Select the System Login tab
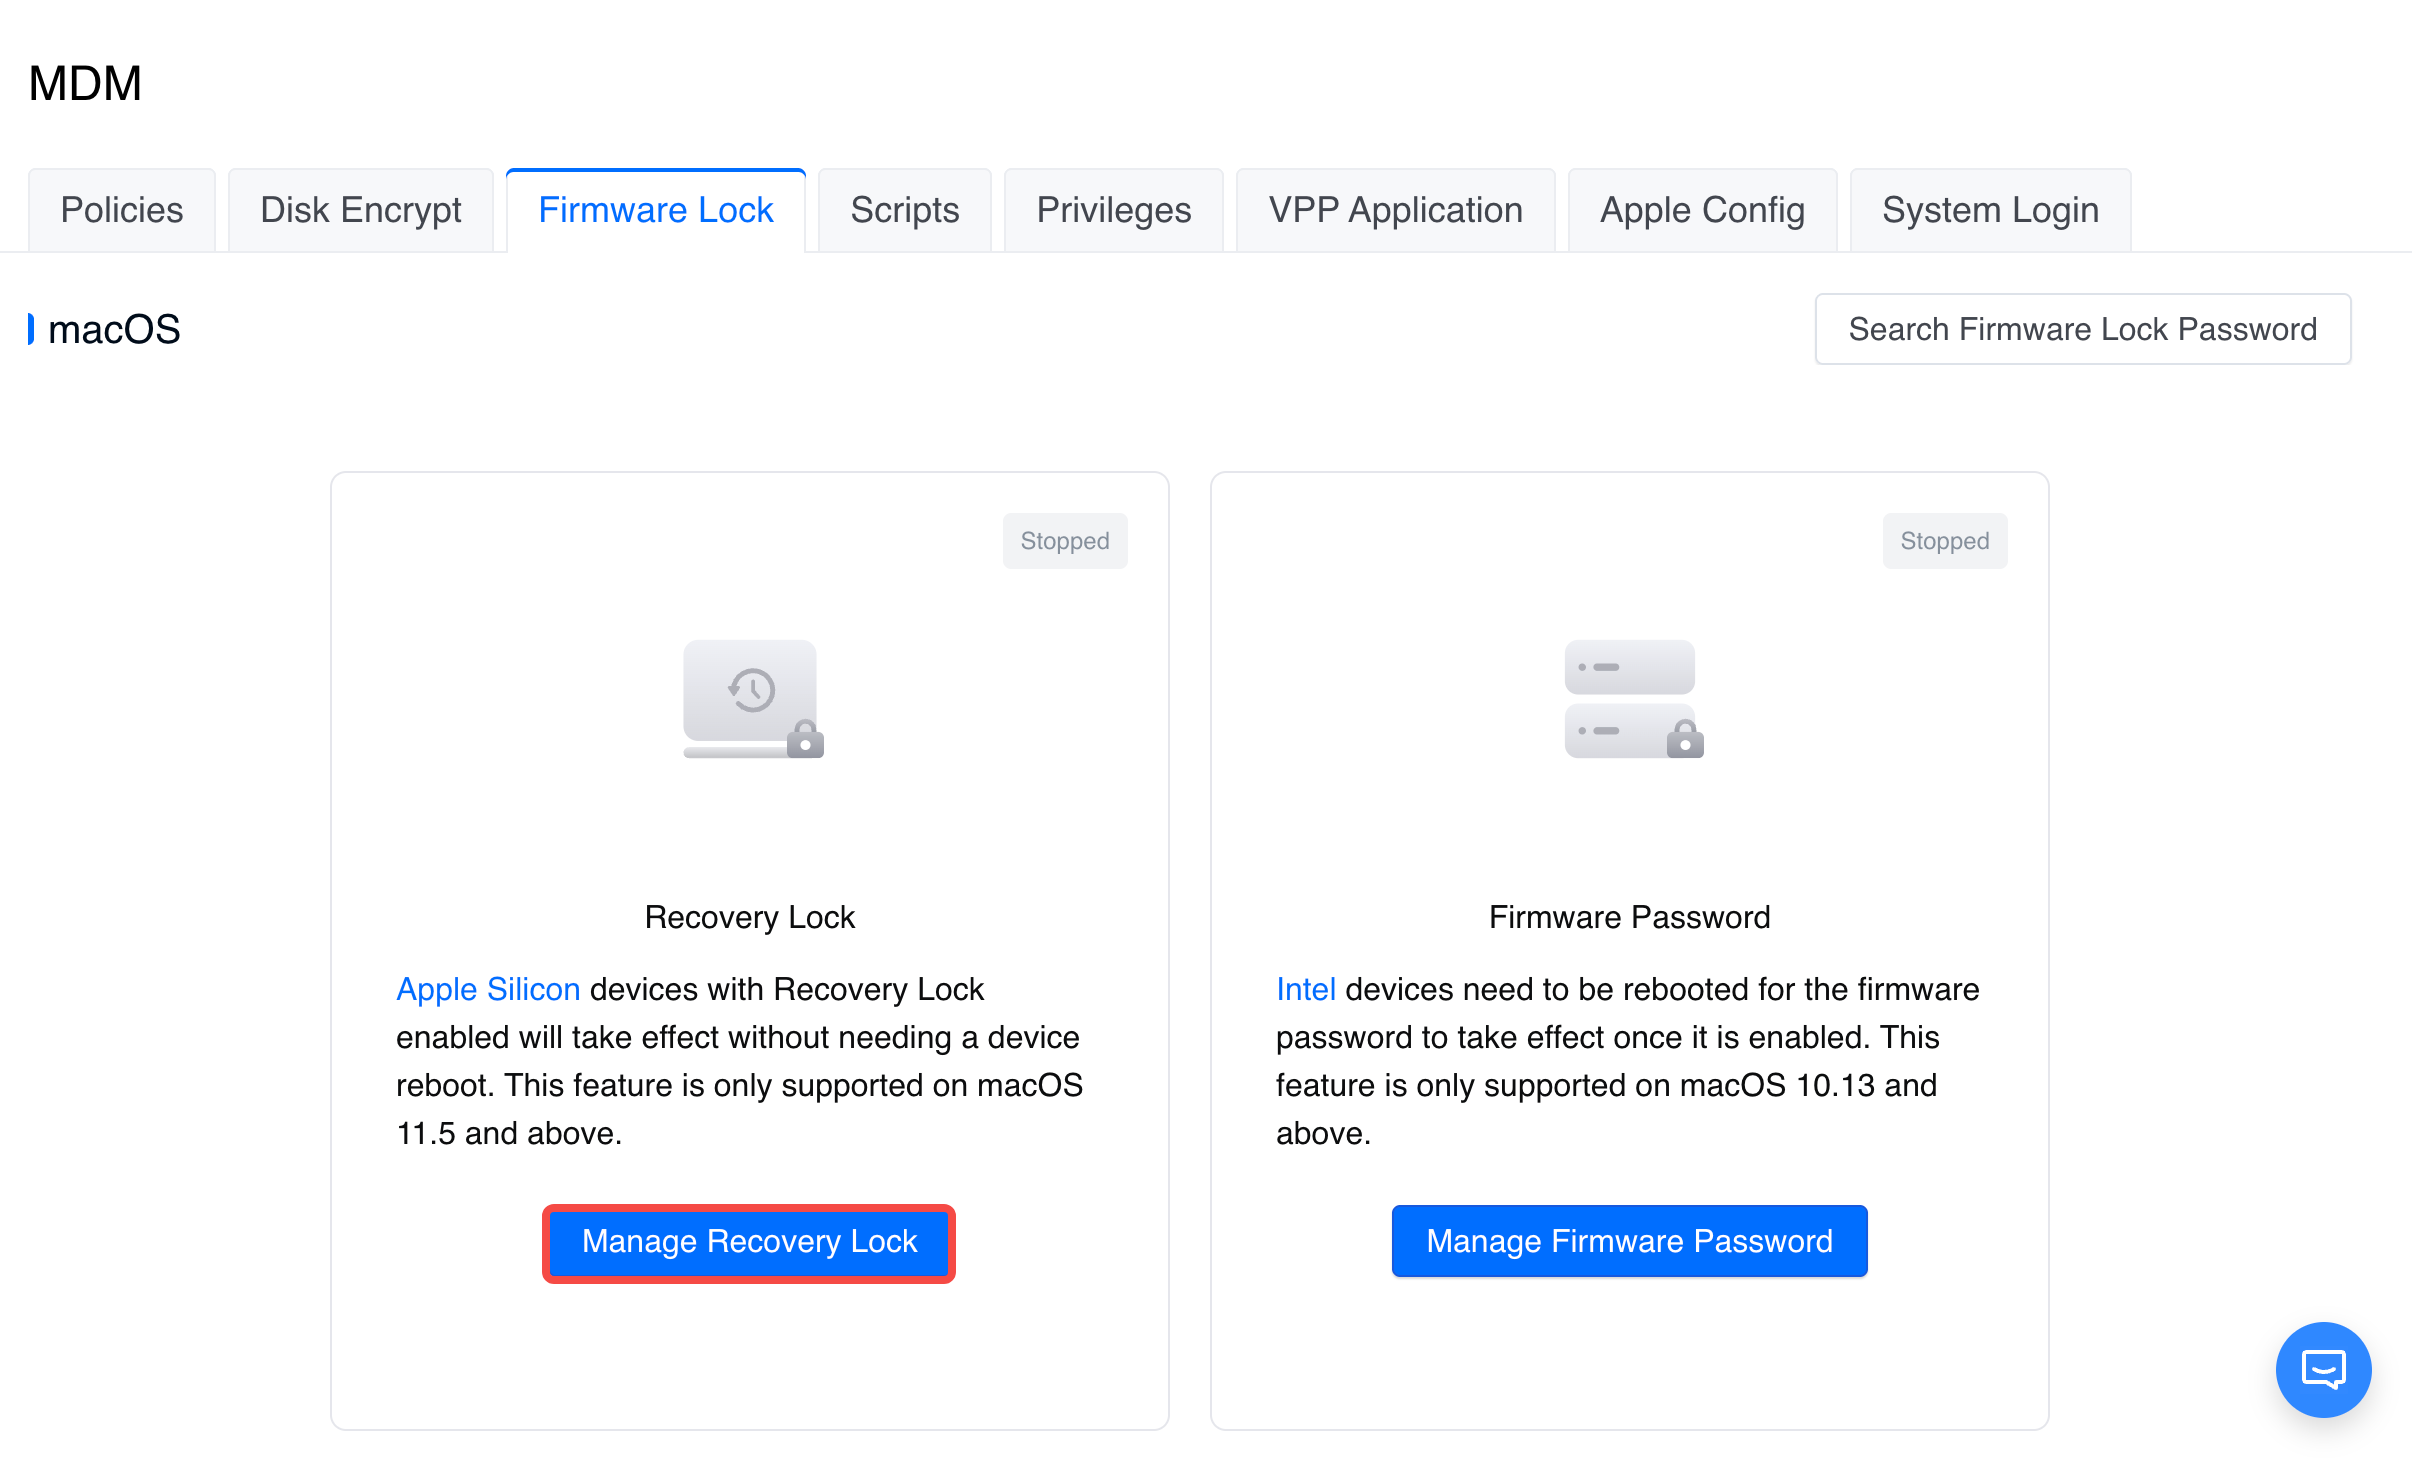Viewport: 2414px width, 1460px height. tap(1990, 210)
